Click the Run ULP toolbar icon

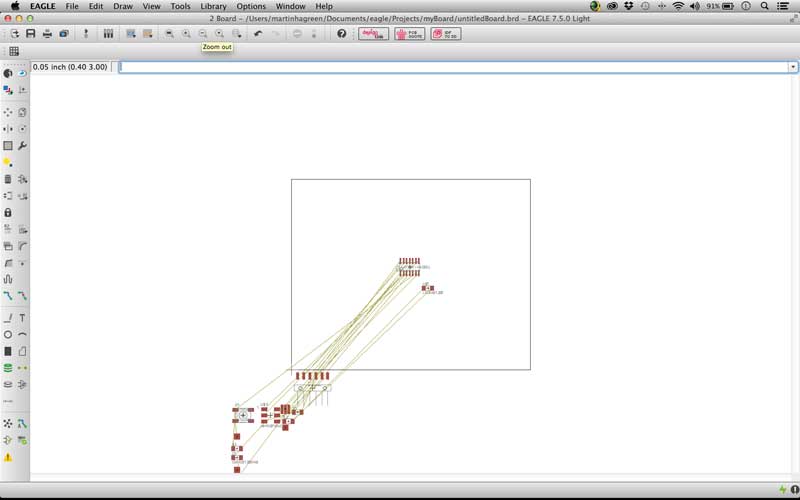tap(147, 34)
